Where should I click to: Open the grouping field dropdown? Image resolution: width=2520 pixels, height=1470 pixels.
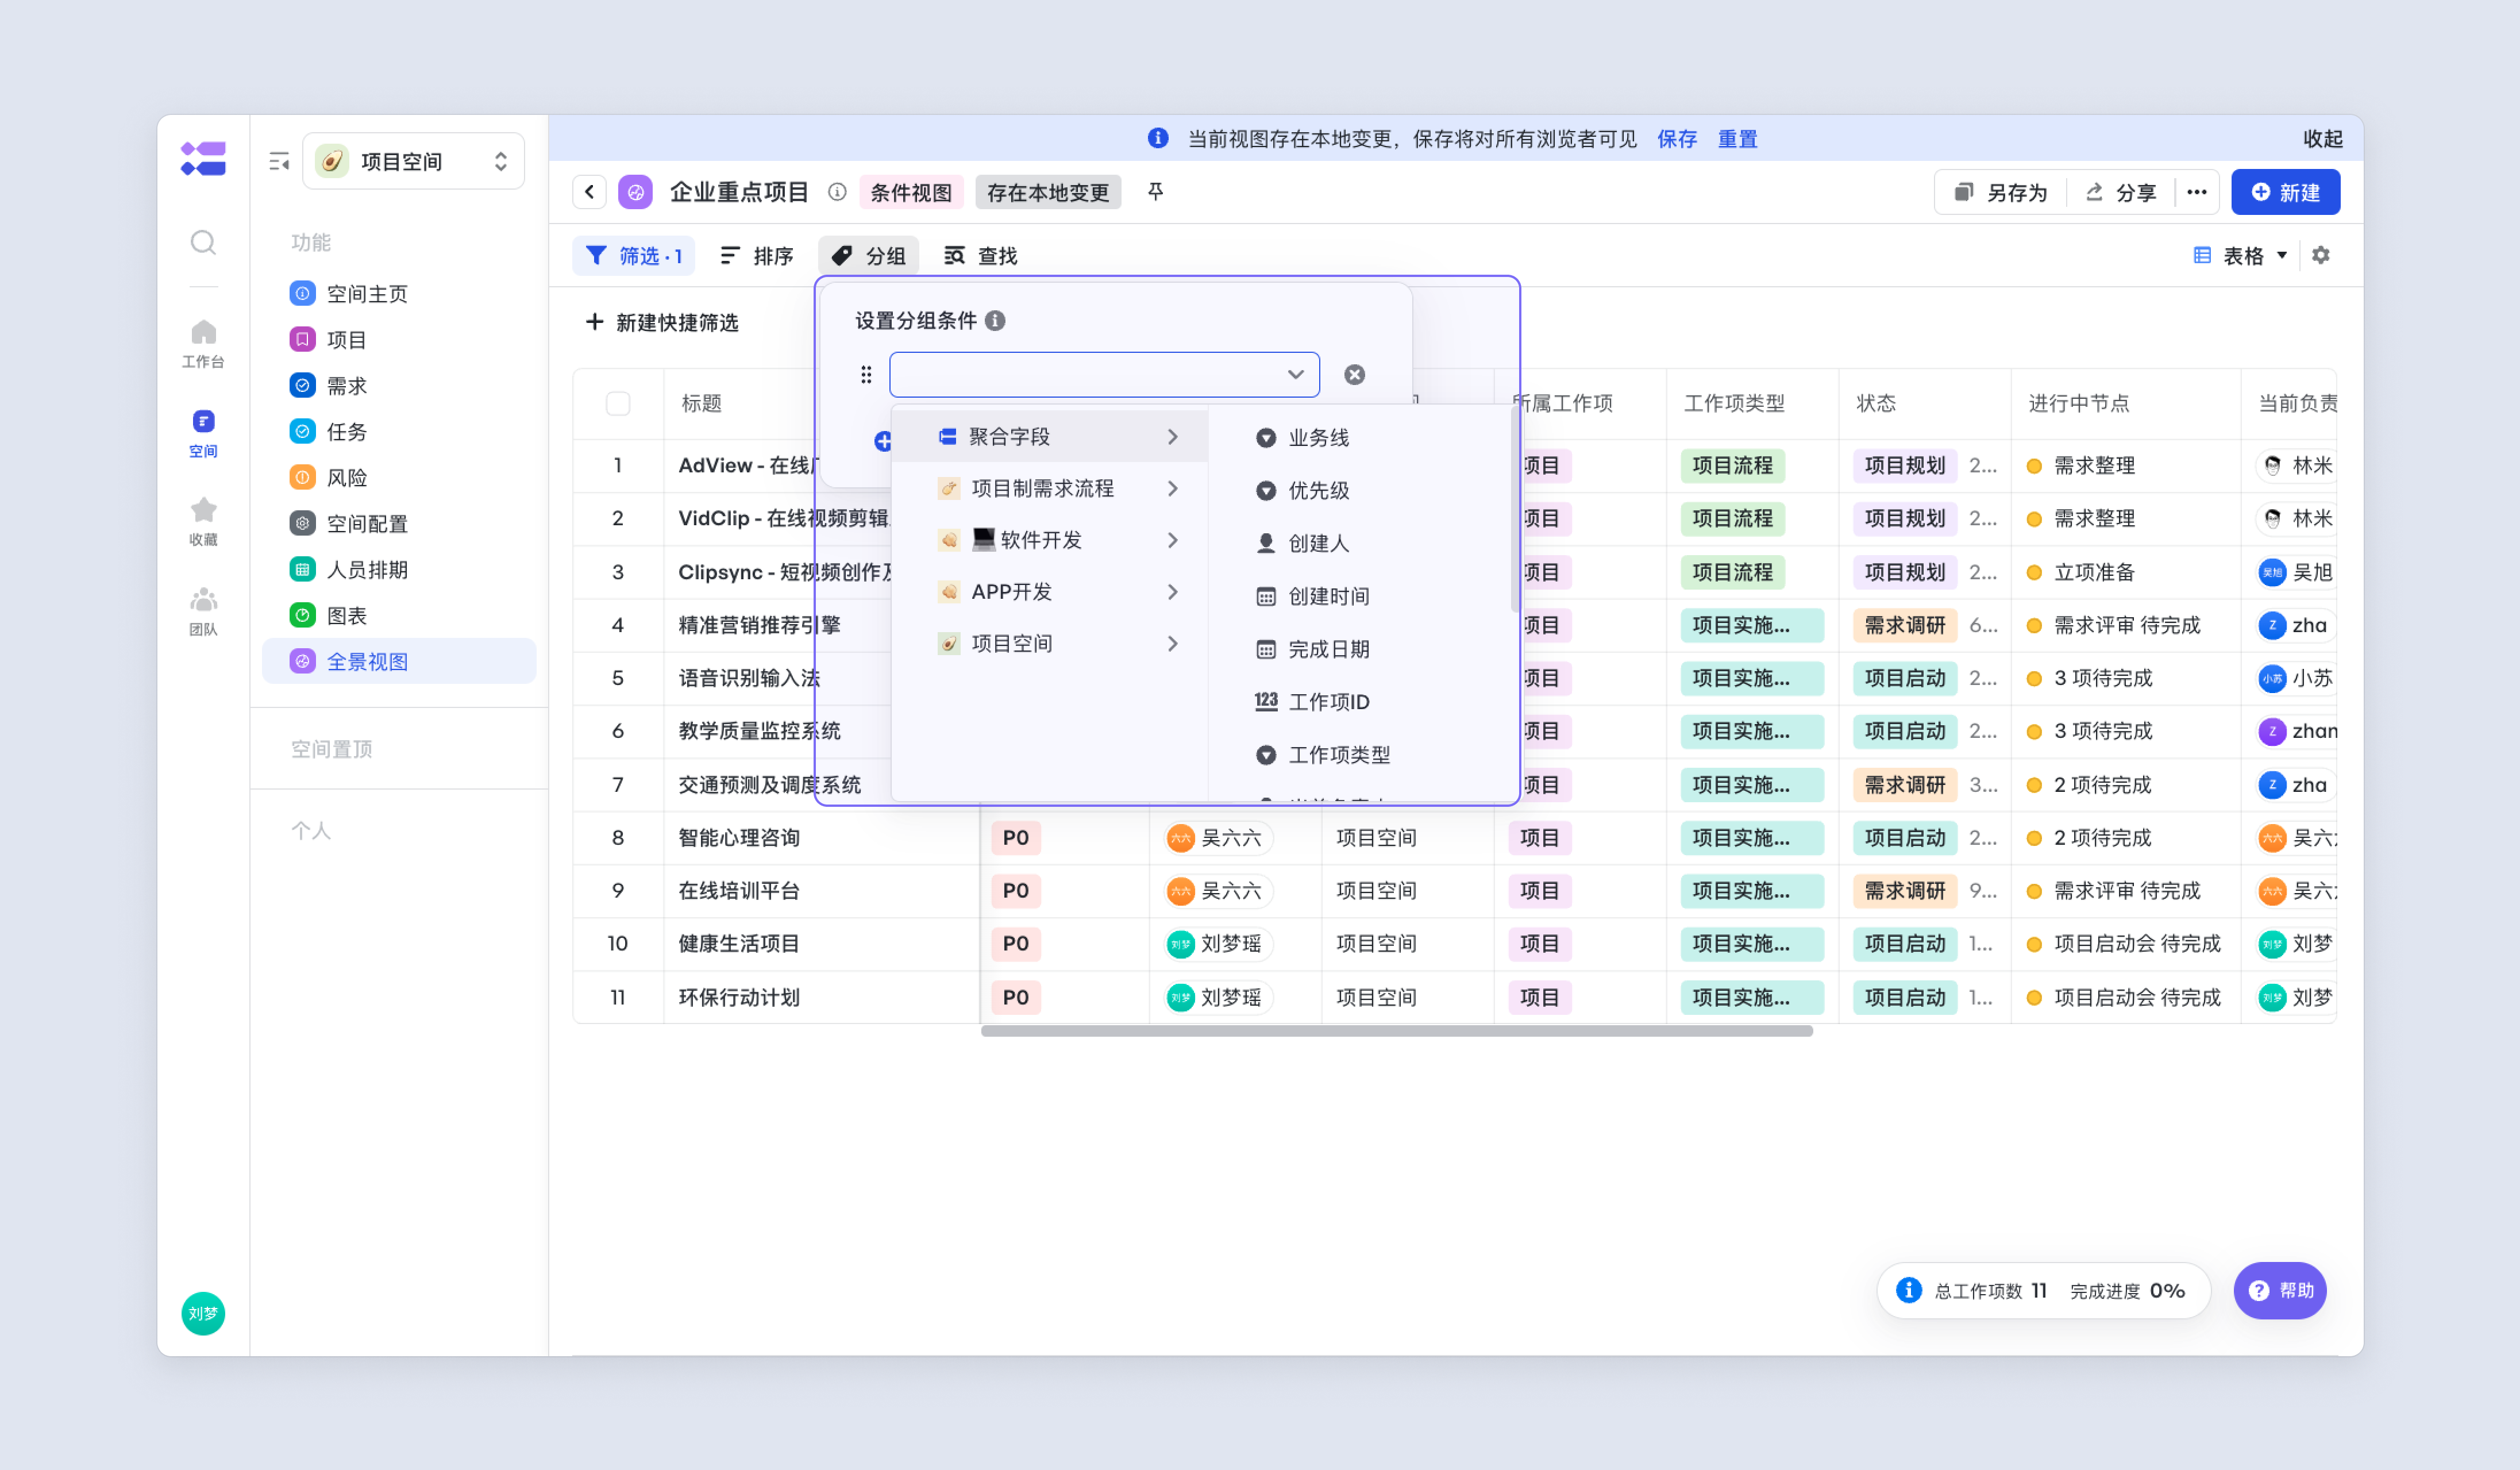tap(1104, 374)
